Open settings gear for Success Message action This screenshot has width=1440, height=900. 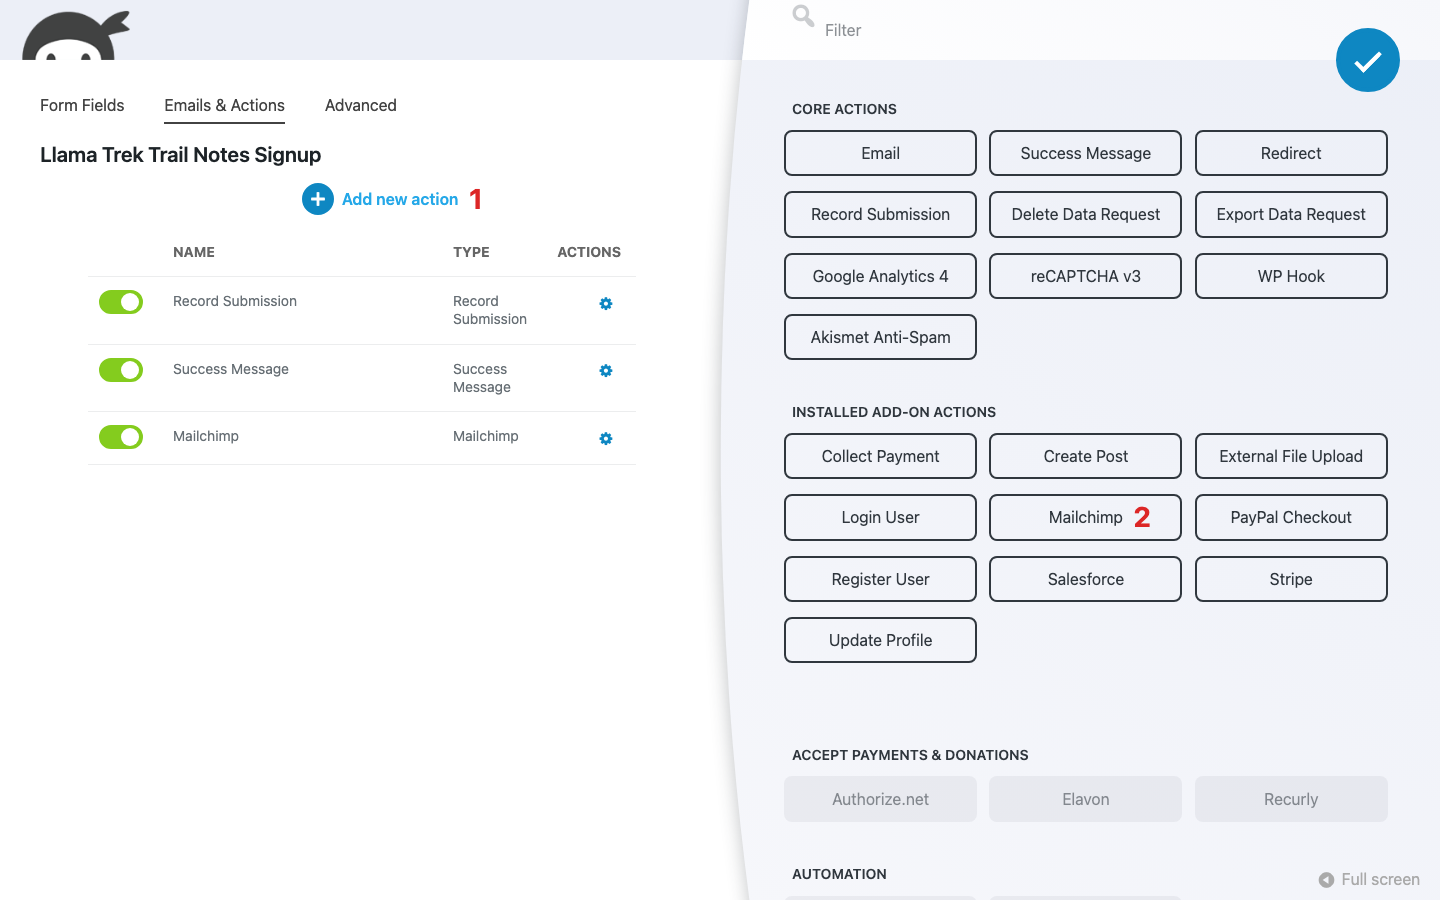click(x=606, y=371)
